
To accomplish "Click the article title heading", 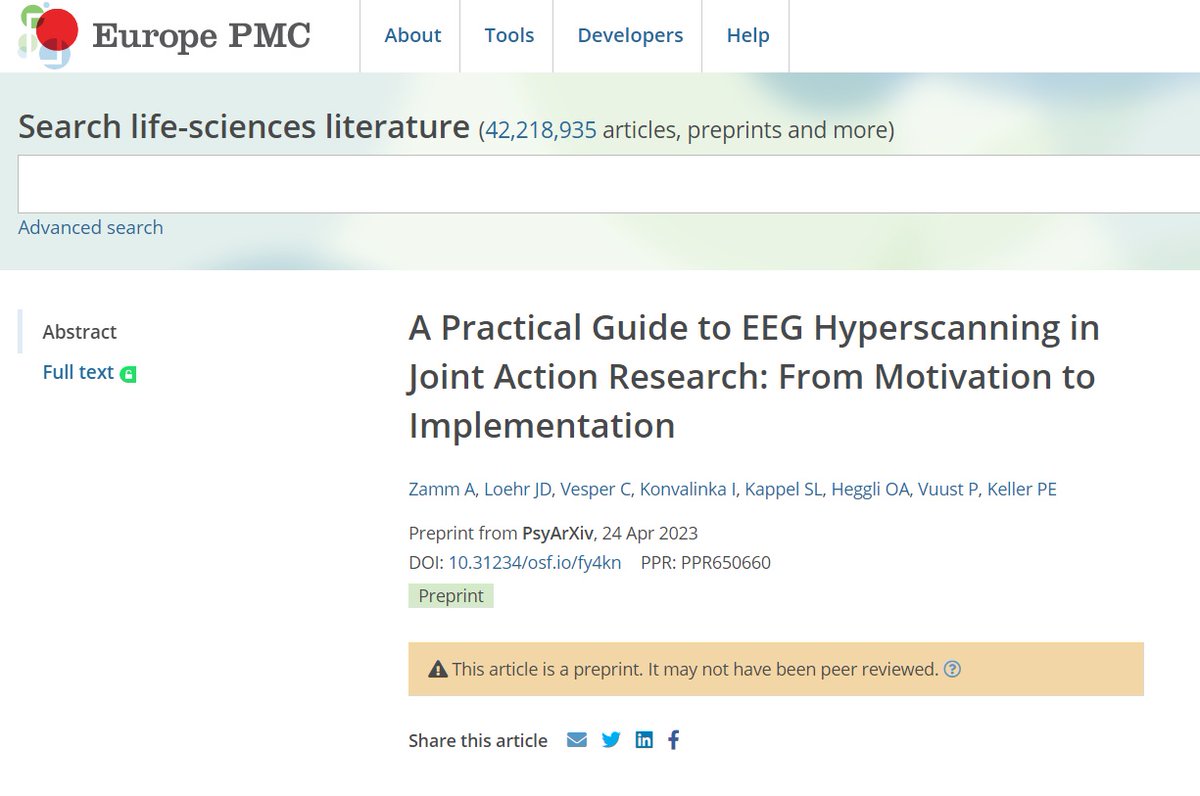I will 754,377.
